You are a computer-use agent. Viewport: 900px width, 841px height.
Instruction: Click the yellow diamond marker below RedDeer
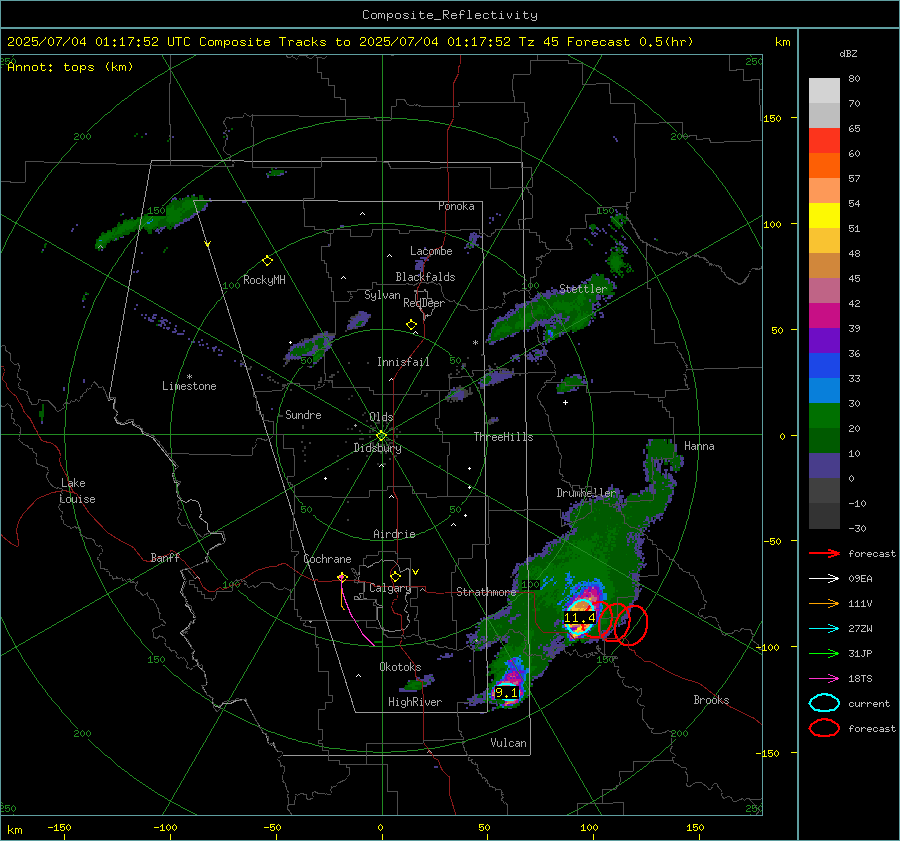(411, 325)
